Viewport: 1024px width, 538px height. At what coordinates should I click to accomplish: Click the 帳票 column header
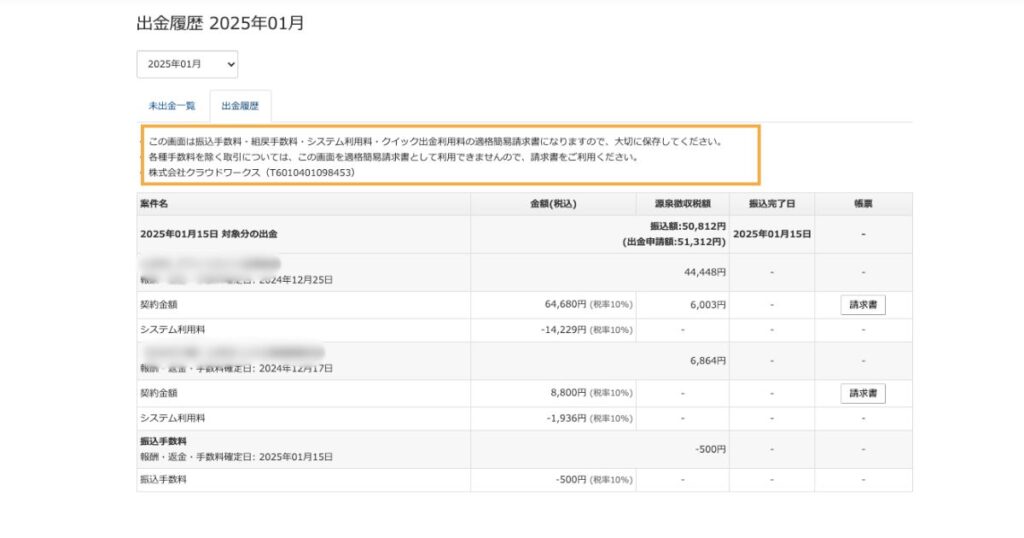pos(863,204)
